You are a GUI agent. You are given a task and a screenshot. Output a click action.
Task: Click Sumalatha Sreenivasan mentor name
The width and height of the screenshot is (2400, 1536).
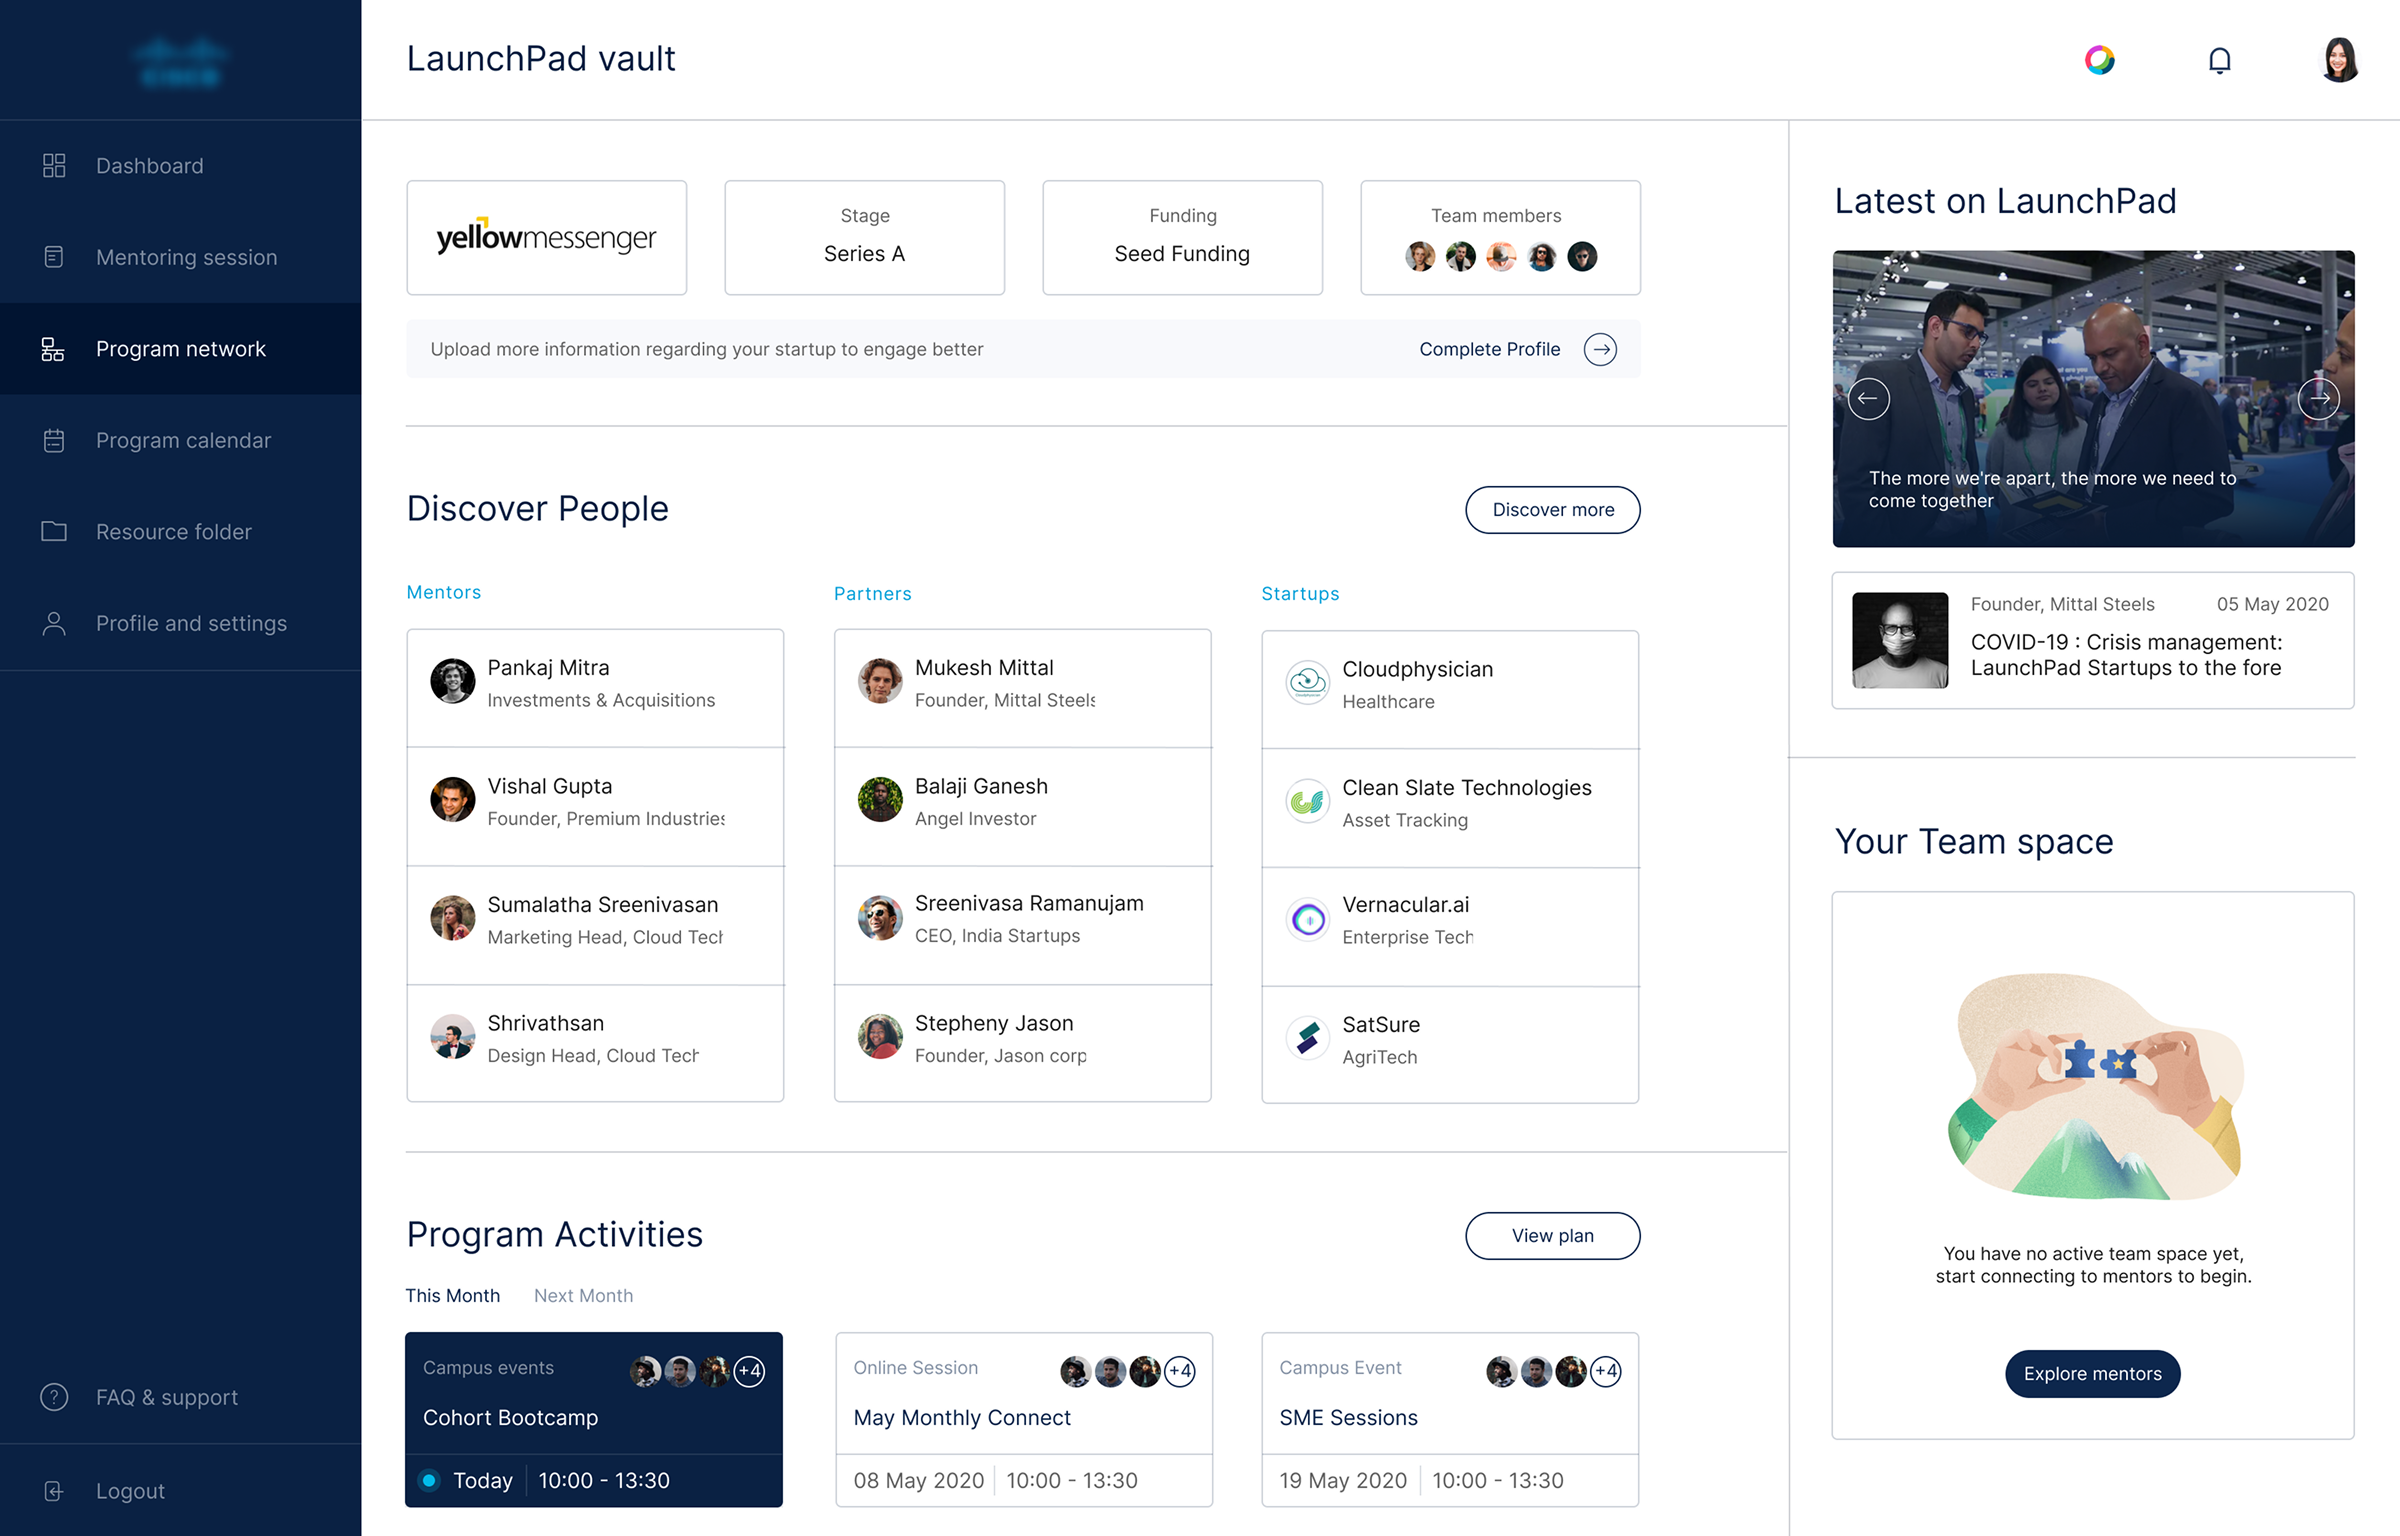click(x=602, y=905)
